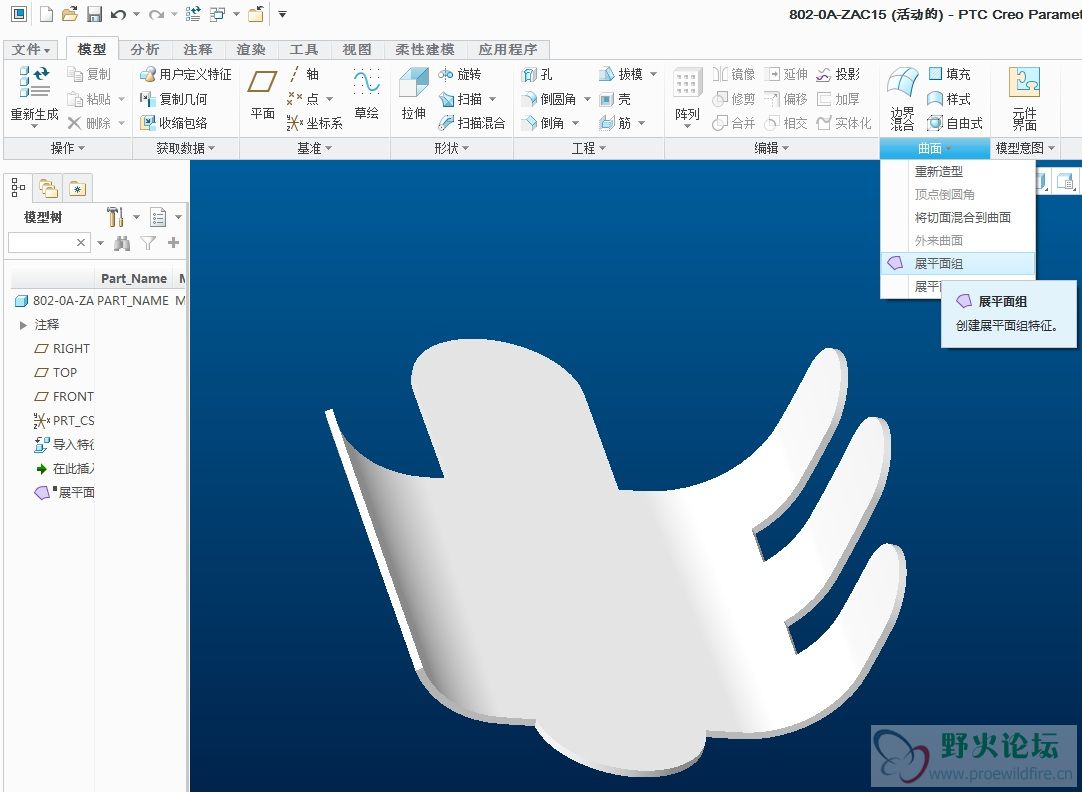Select the Shell (壳) tool
This screenshot has height=792, width=1082.
pos(615,99)
